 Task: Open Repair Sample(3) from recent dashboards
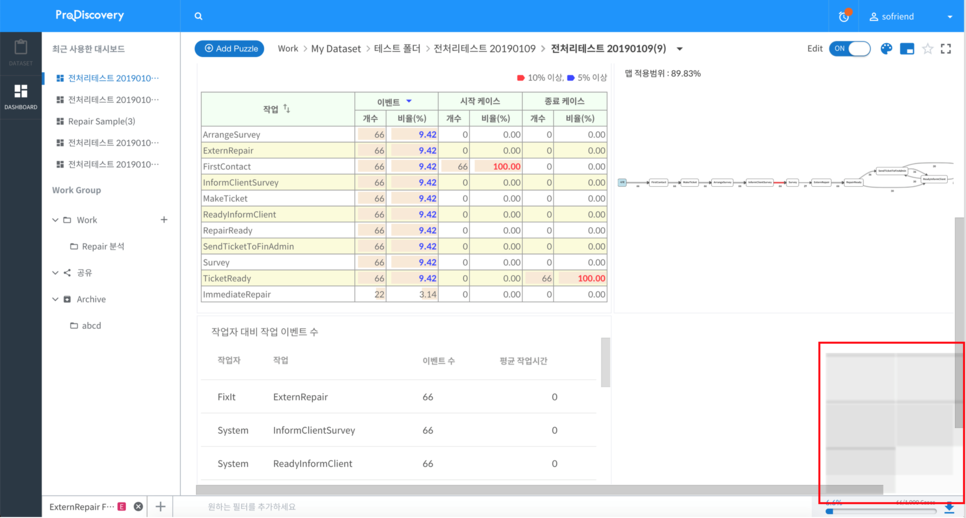click(101, 121)
